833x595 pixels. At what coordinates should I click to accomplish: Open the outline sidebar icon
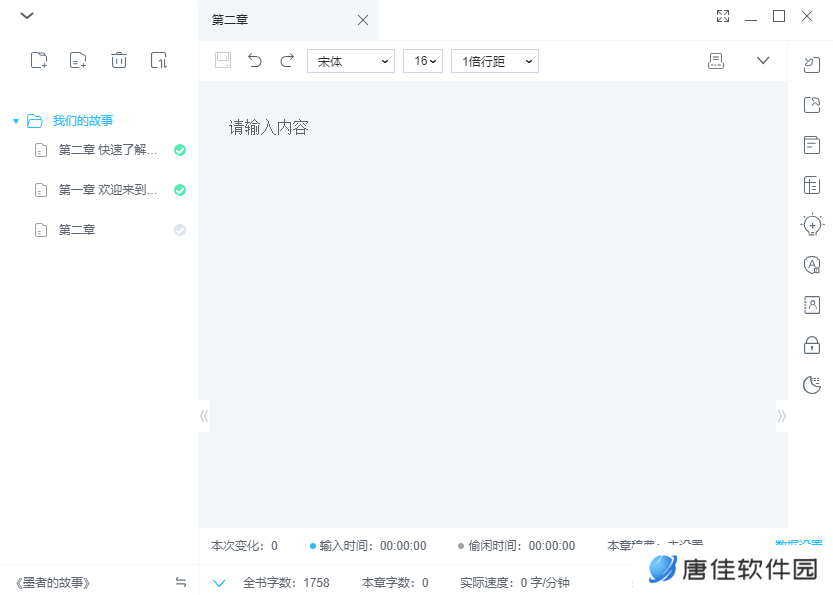[812, 185]
